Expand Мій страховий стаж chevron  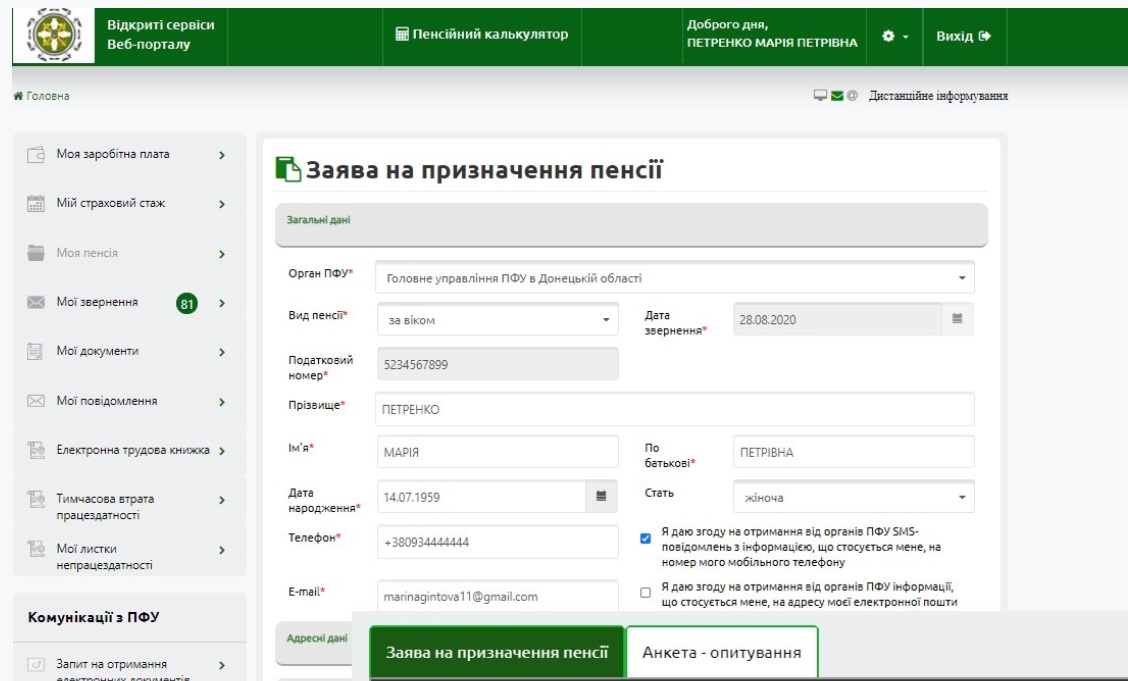(x=222, y=204)
